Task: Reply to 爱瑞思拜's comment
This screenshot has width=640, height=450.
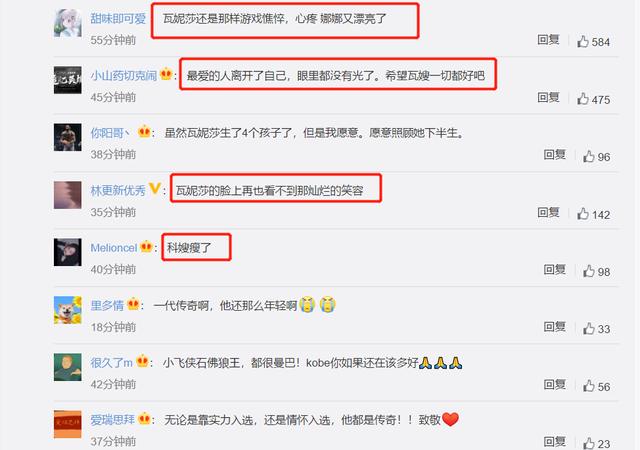Action: point(554,441)
